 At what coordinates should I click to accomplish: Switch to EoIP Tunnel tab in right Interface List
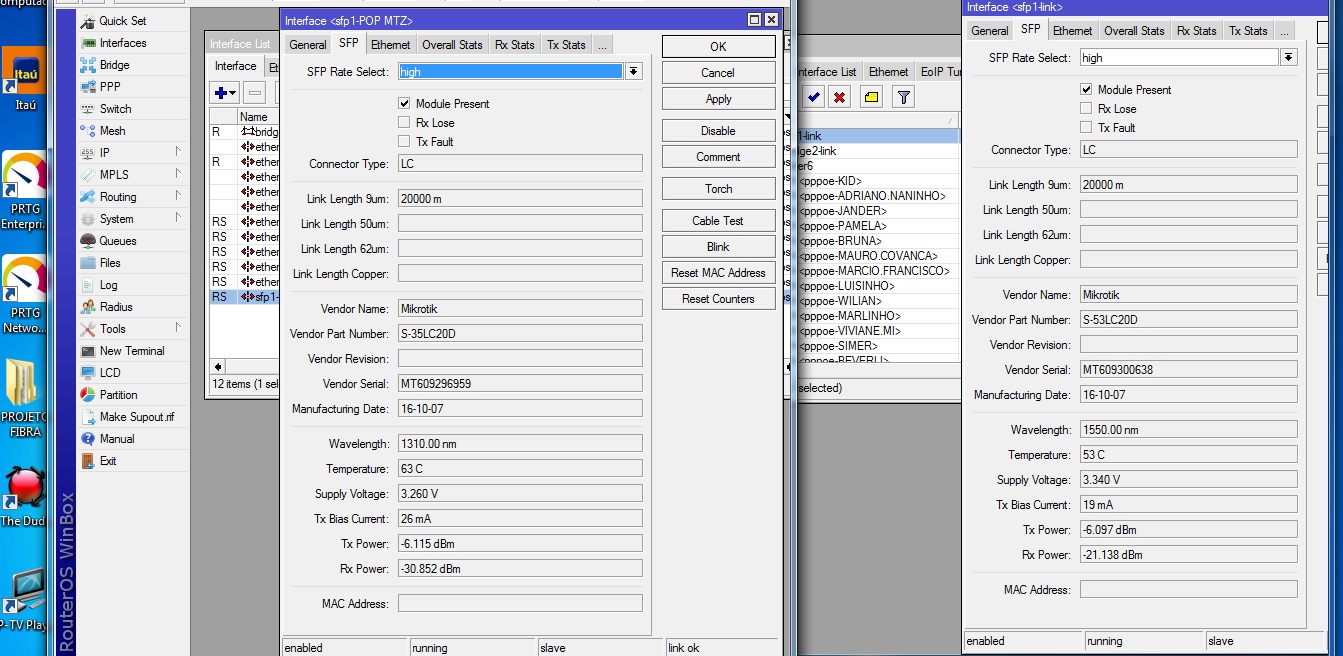940,72
